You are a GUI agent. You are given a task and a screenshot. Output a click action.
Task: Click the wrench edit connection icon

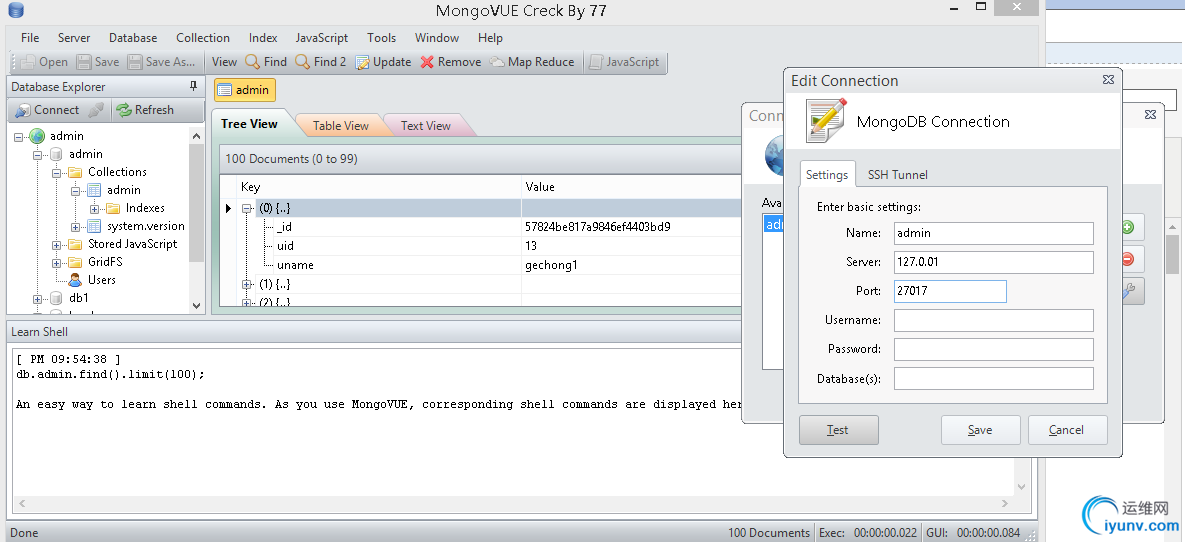pos(1127,292)
